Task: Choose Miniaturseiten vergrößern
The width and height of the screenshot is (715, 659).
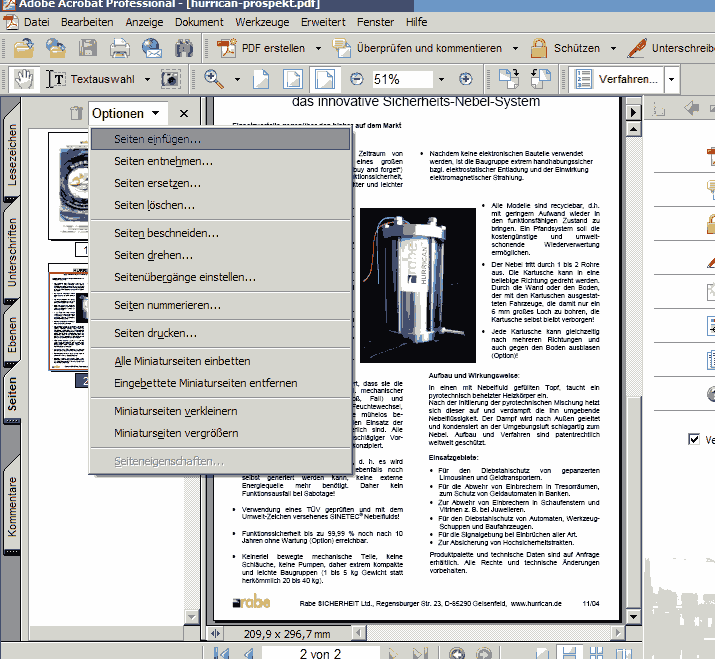Action: 220,433
